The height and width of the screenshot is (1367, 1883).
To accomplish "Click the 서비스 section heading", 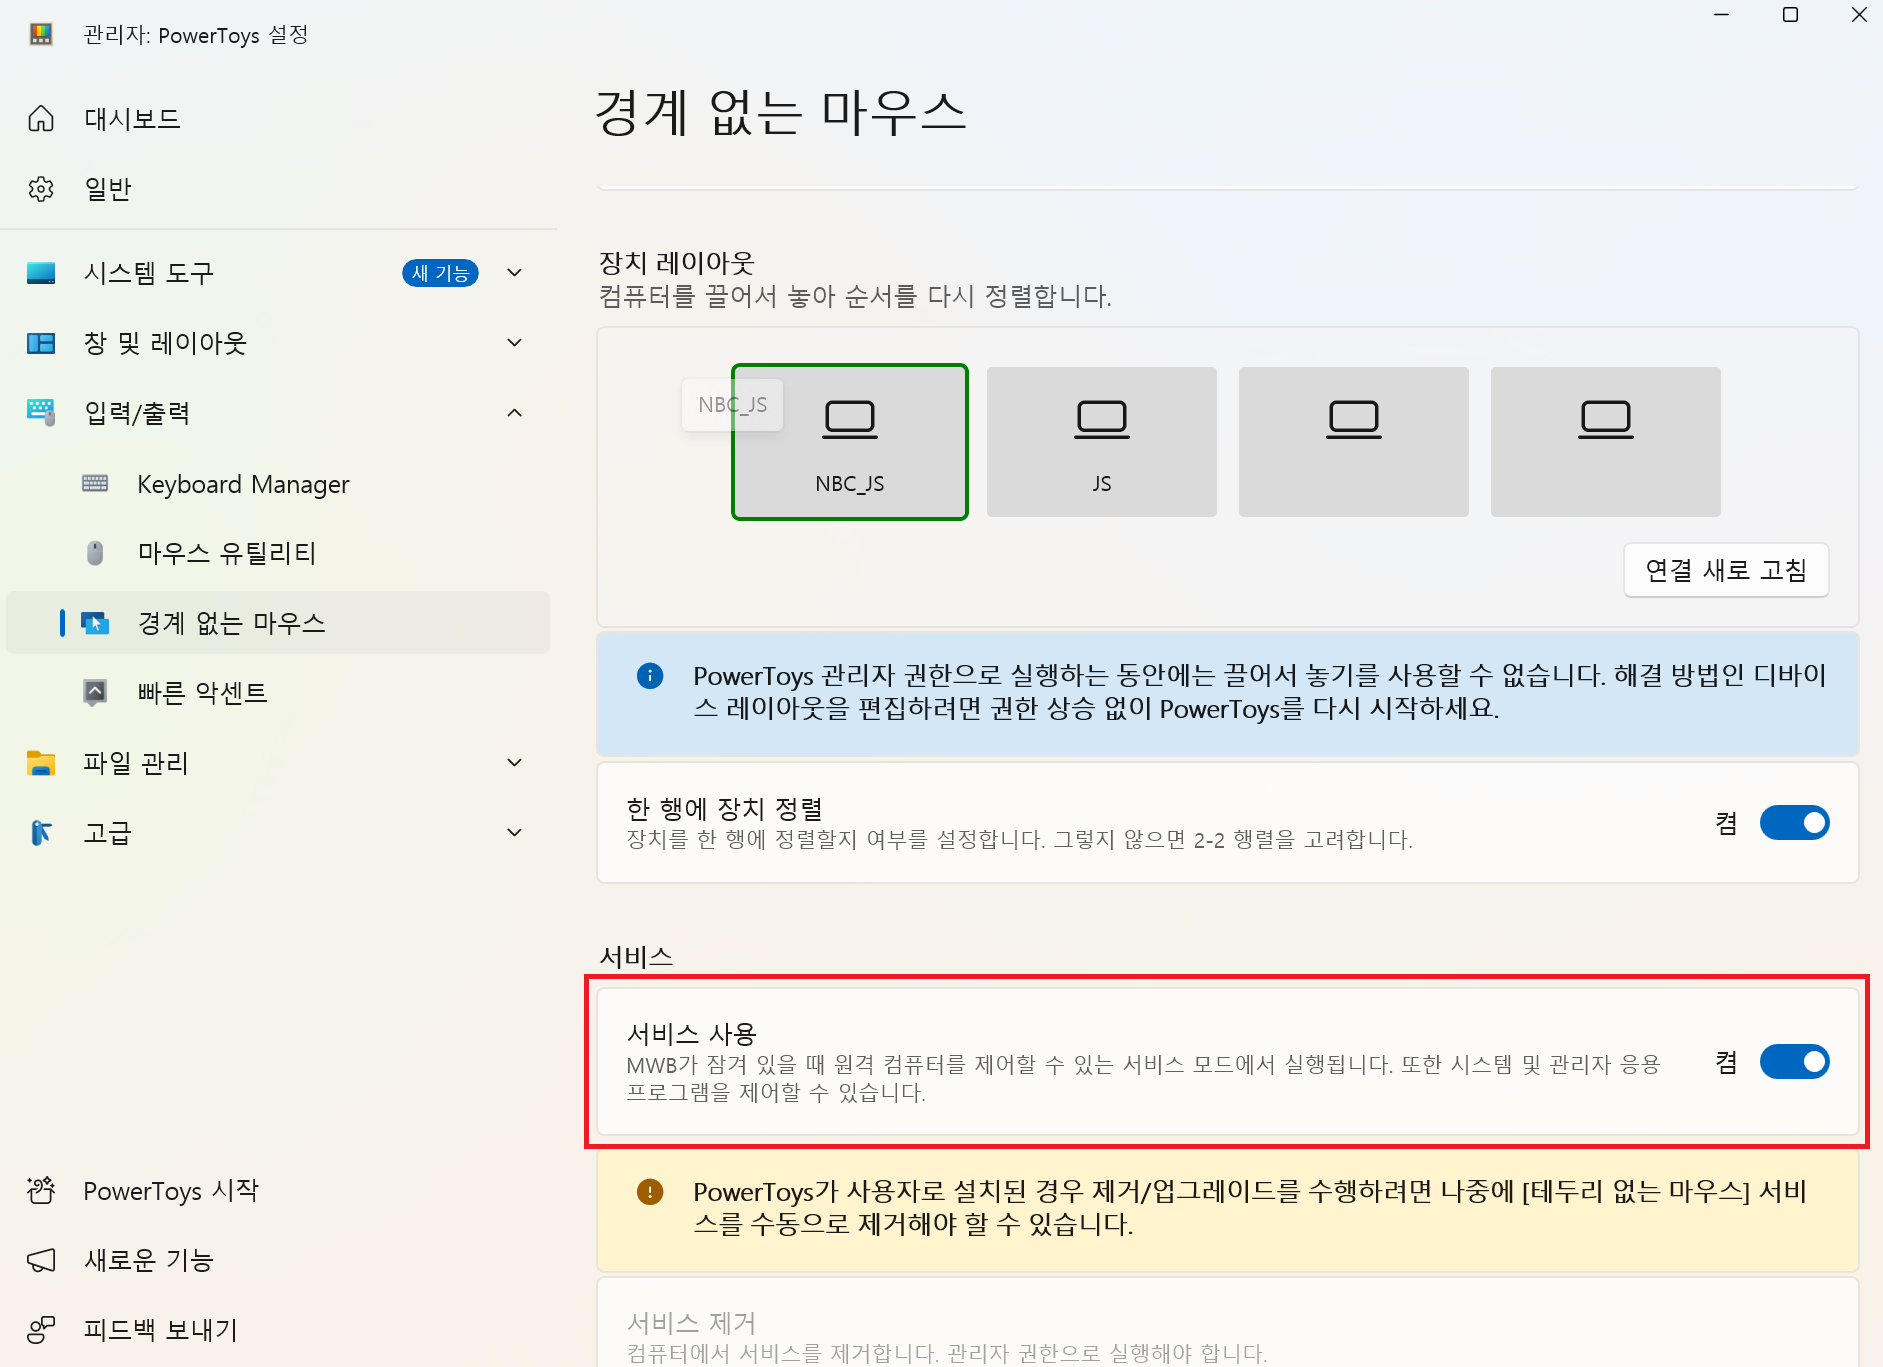I will (636, 957).
